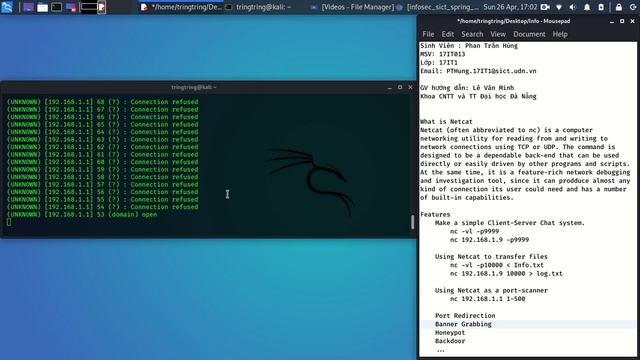Click email 'PTHung.17IT1@sict.udn.vn' text
The width and height of the screenshot is (640, 360).
point(491,71)
